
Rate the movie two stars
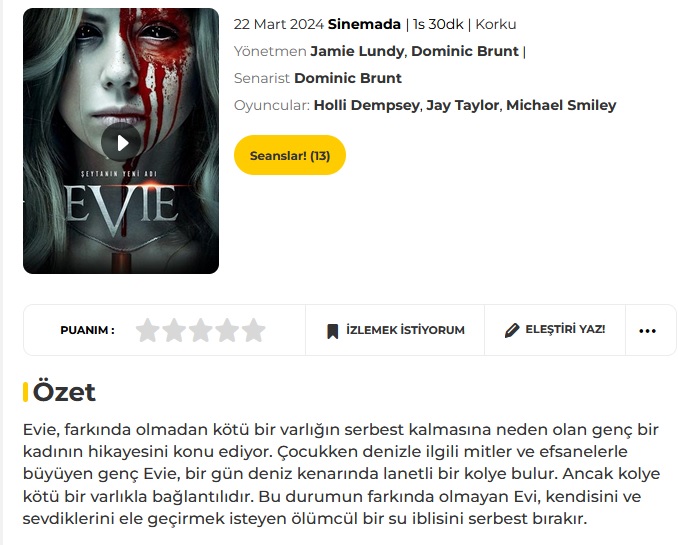tap(174, 330)
